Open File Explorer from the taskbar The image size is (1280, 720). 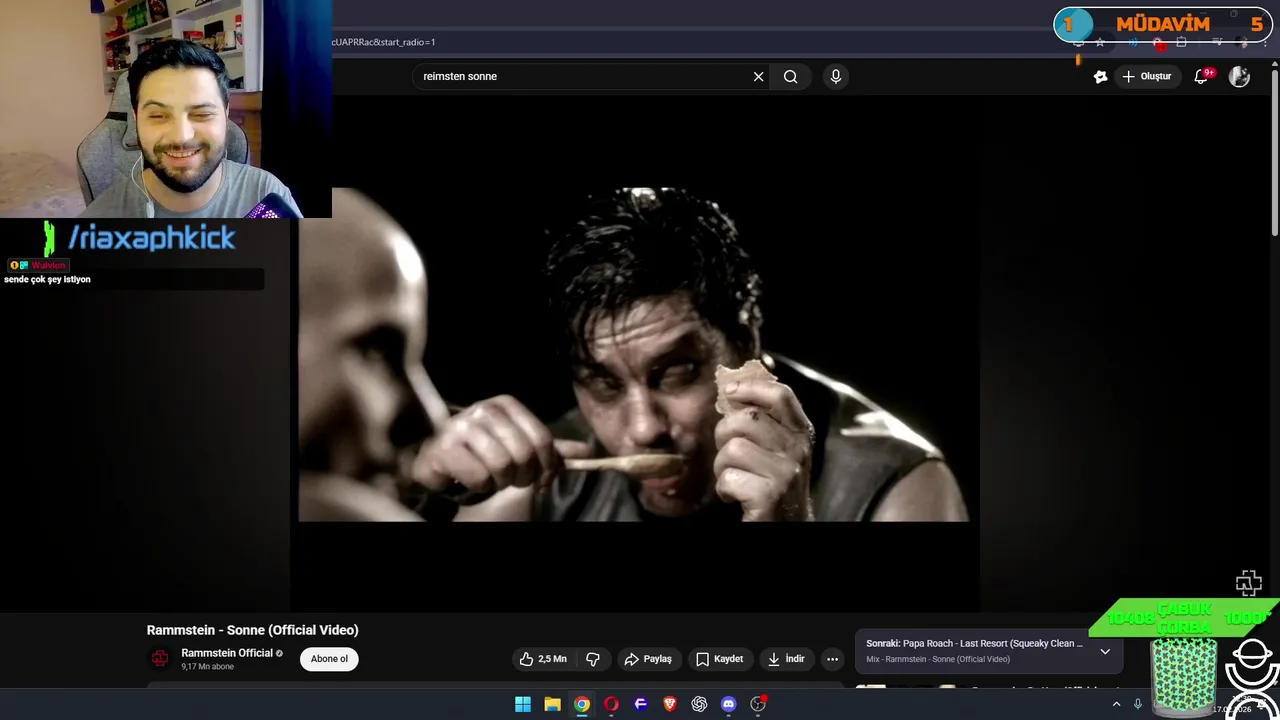[x=552, y=704]
